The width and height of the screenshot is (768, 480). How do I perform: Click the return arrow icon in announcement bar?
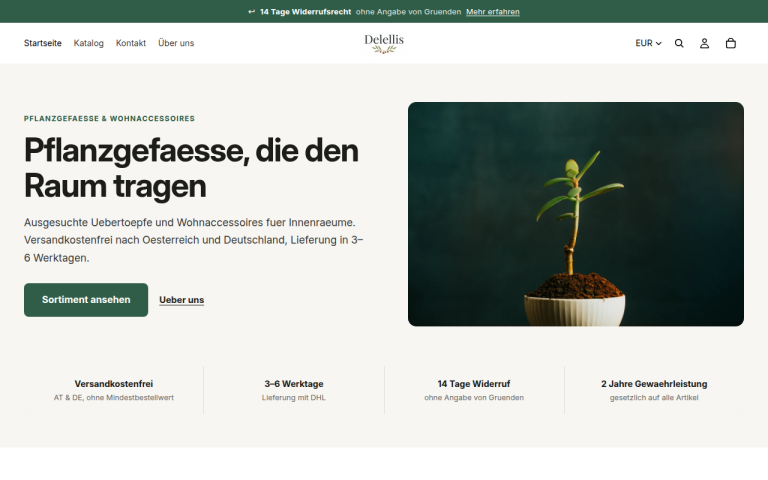(251, 11)
